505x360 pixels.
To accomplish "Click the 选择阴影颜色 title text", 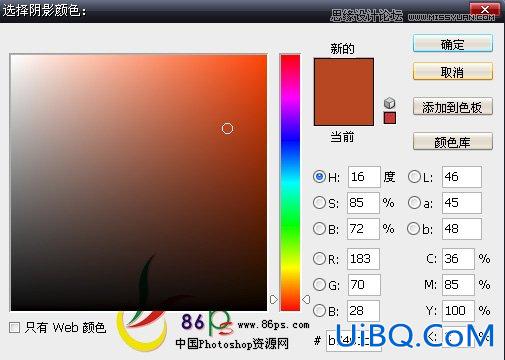I will [44, 10].
